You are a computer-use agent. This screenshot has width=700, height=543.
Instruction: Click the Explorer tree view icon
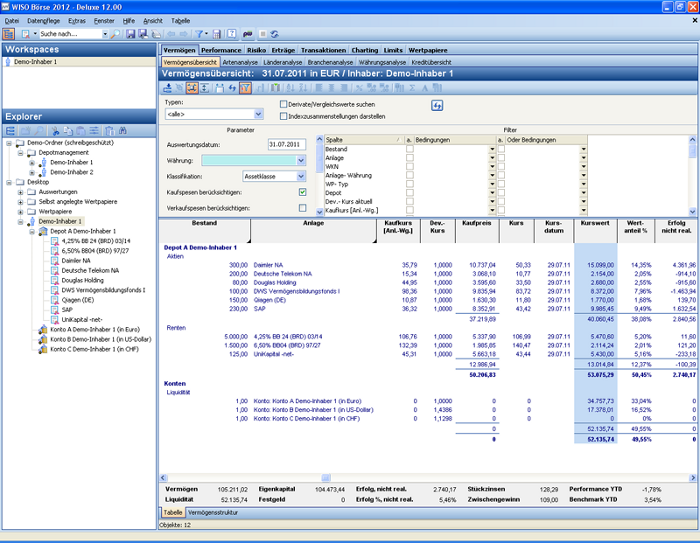pyautogui.click(x=10, y=131)
